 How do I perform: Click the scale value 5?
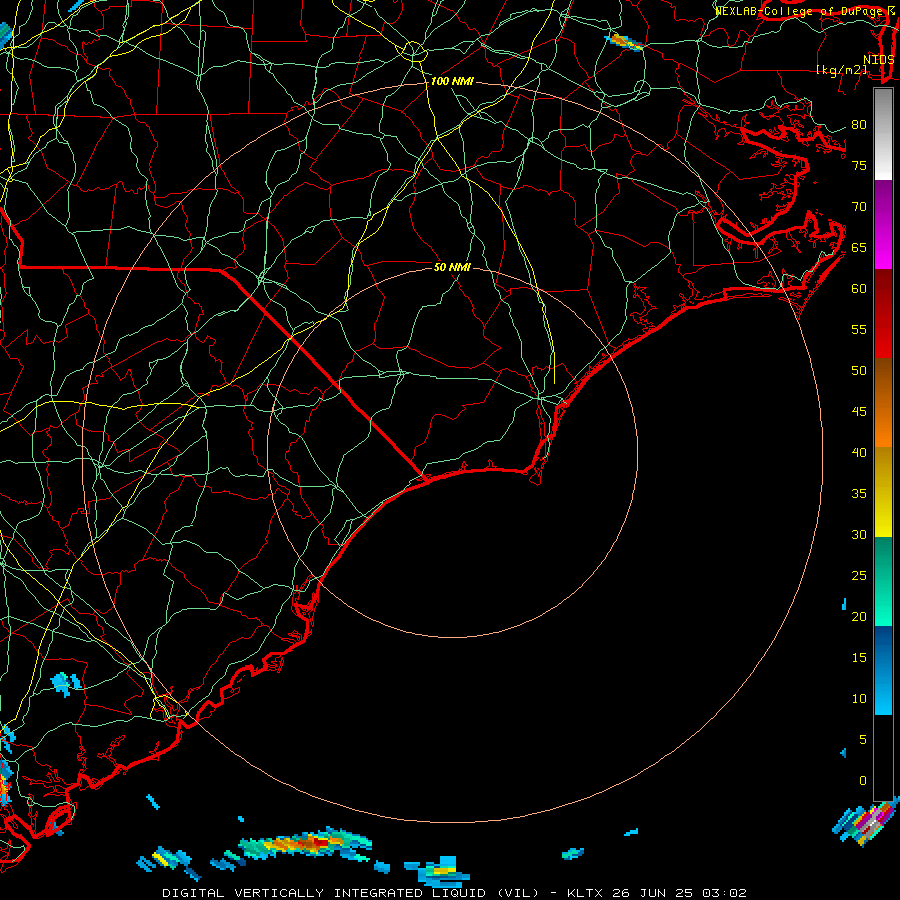pos(863,740)
